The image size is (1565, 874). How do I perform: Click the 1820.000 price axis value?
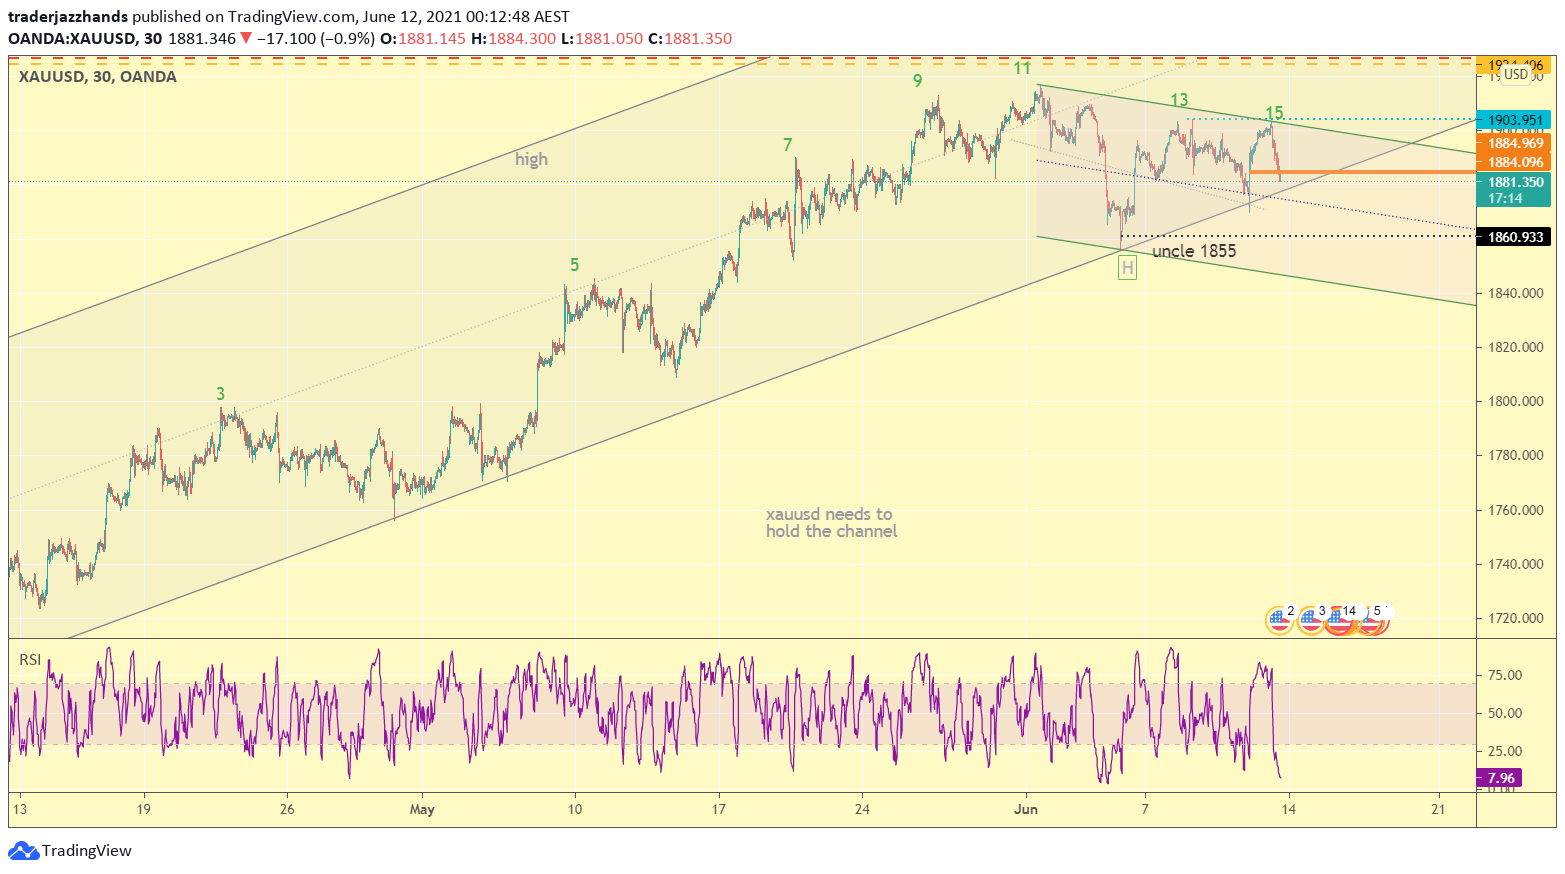[1515, 348]
